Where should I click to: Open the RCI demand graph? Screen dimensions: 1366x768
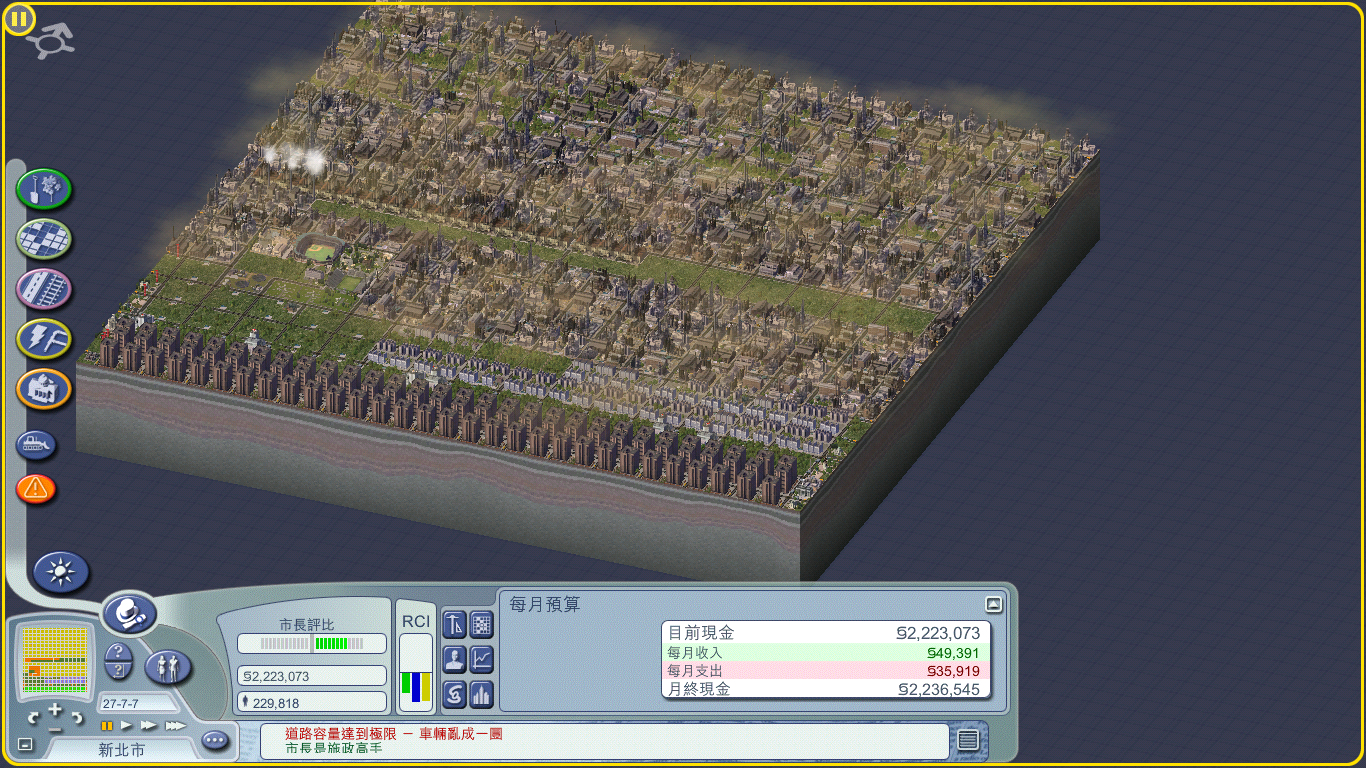(x=416, y=671)
